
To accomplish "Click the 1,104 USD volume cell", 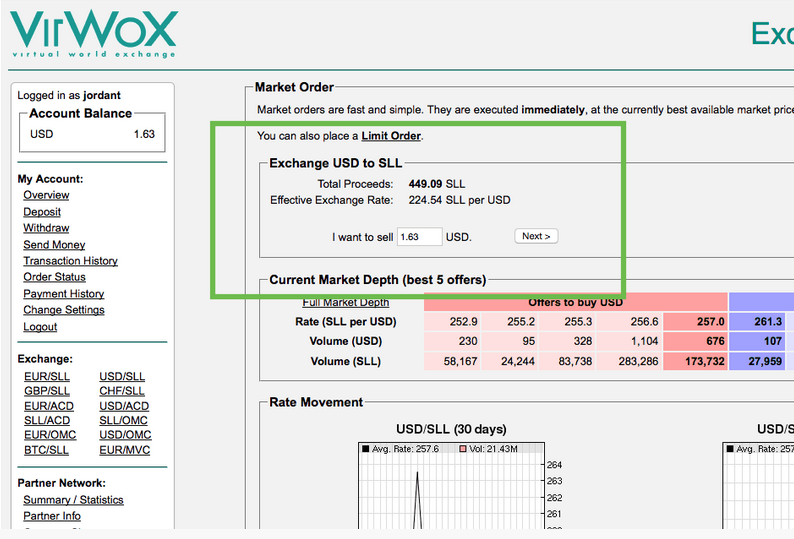I will coord(629,341).
